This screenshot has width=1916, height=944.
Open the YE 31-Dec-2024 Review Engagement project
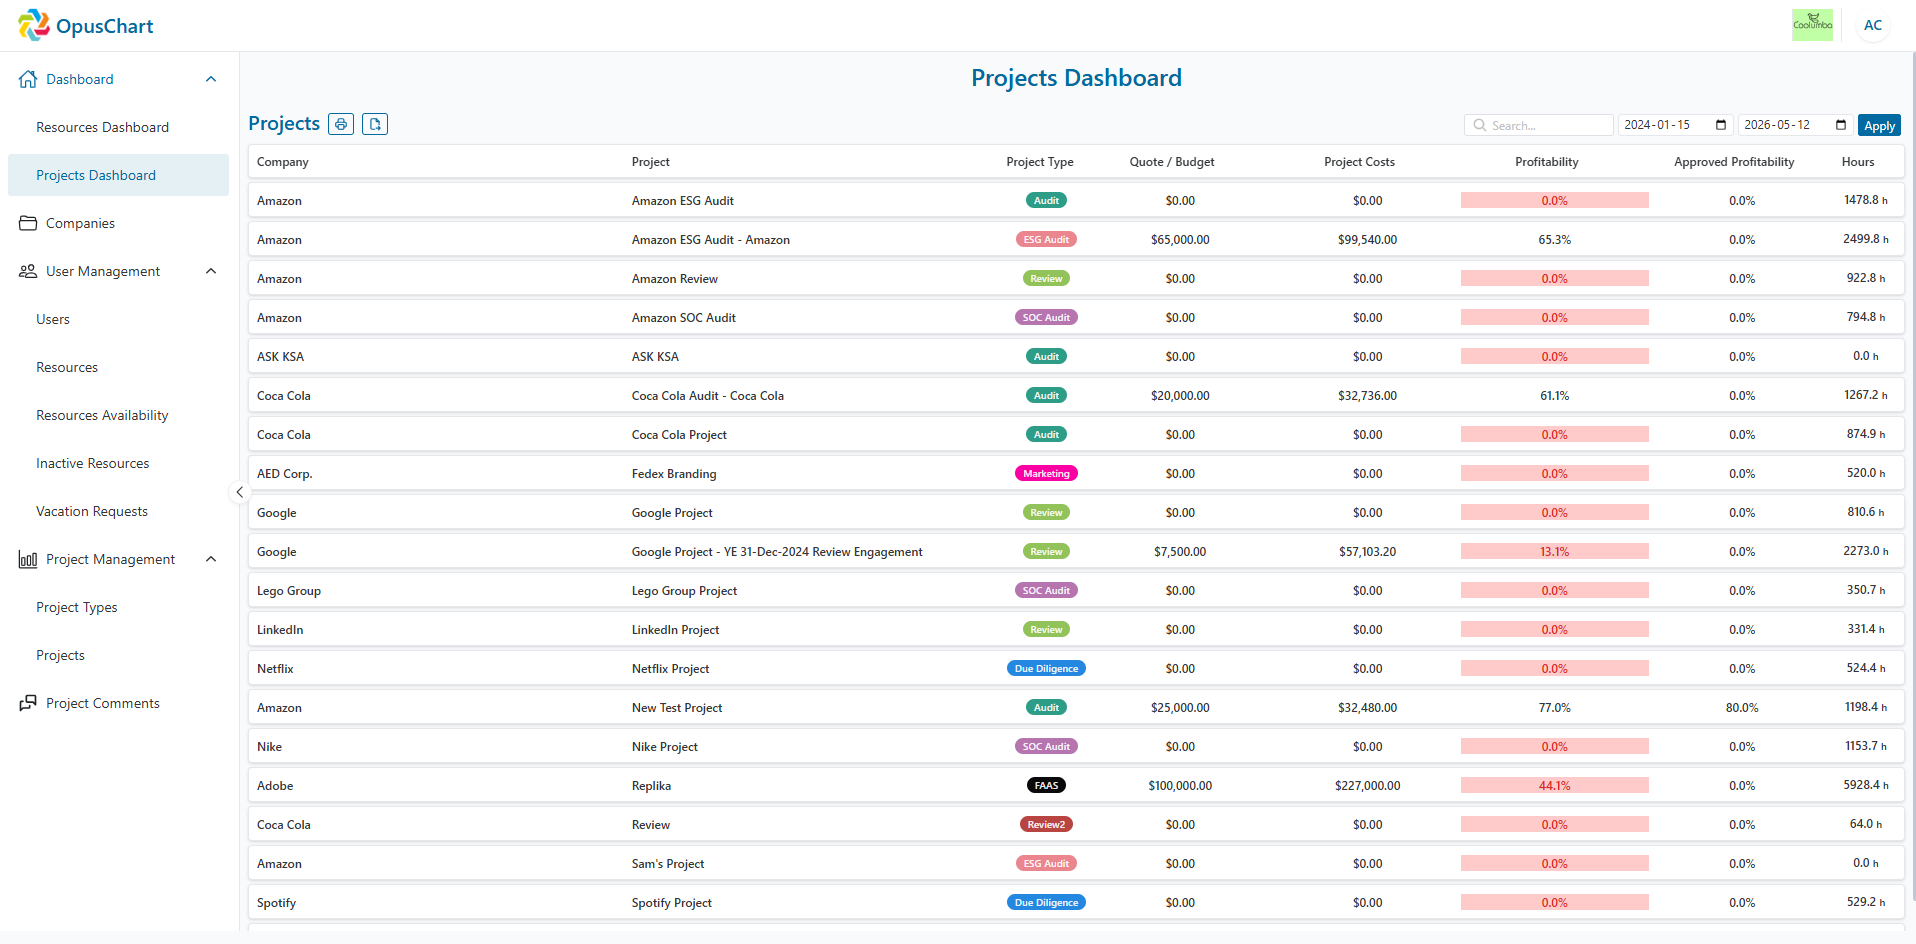click(1076, 552)
